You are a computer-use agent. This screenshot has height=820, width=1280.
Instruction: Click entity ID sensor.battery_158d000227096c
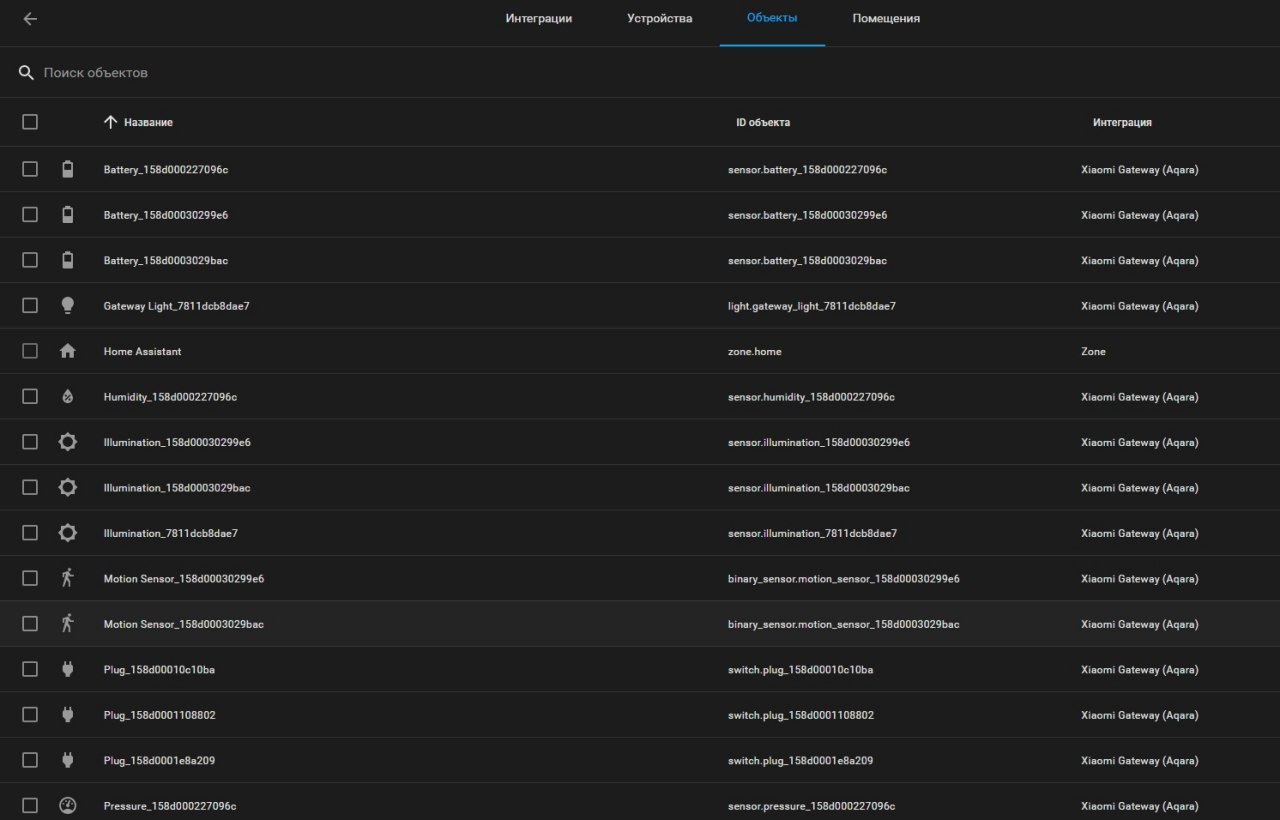tap(807, 170)
